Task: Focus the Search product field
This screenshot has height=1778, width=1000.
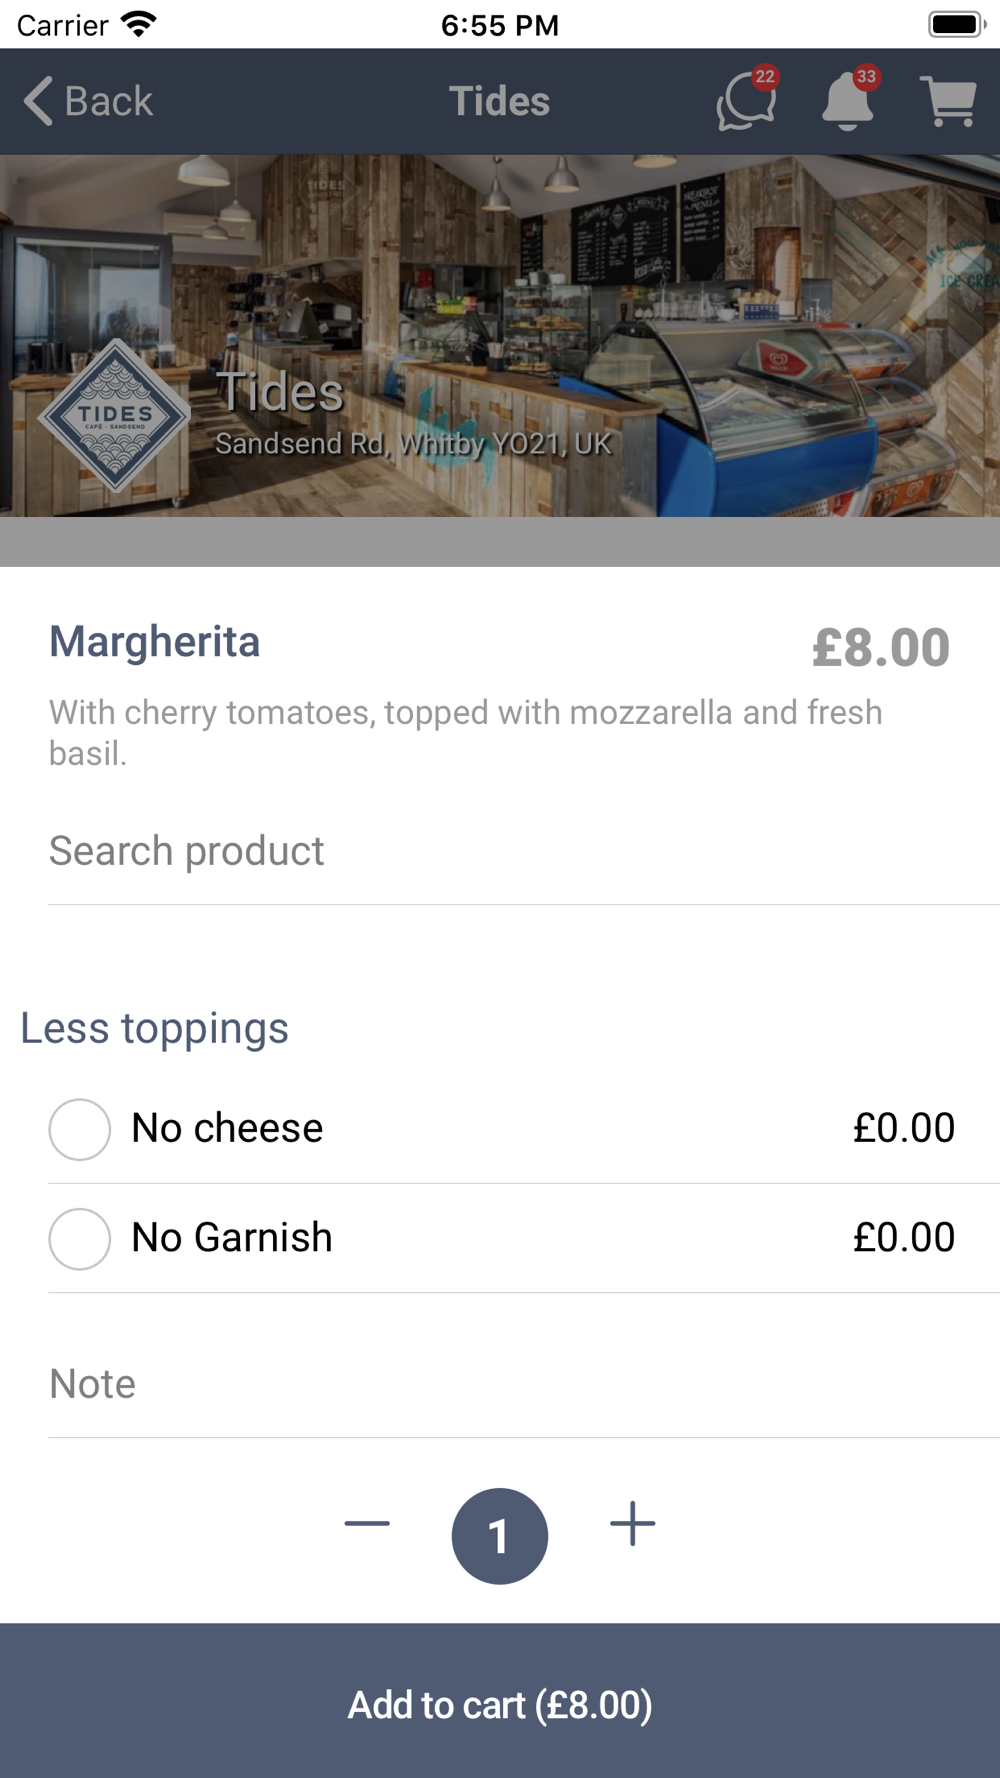Action: pos(500,852)
